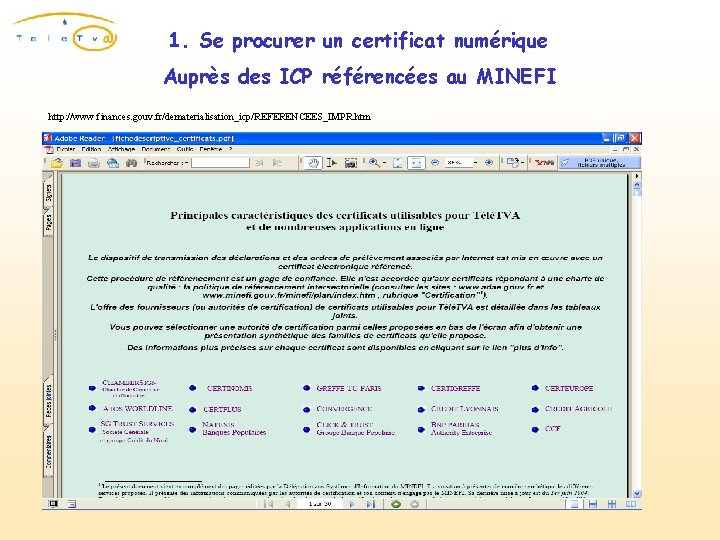Click the zoom percentage field
This screenshot has height=540, width=720.
(x=458, y=163)
